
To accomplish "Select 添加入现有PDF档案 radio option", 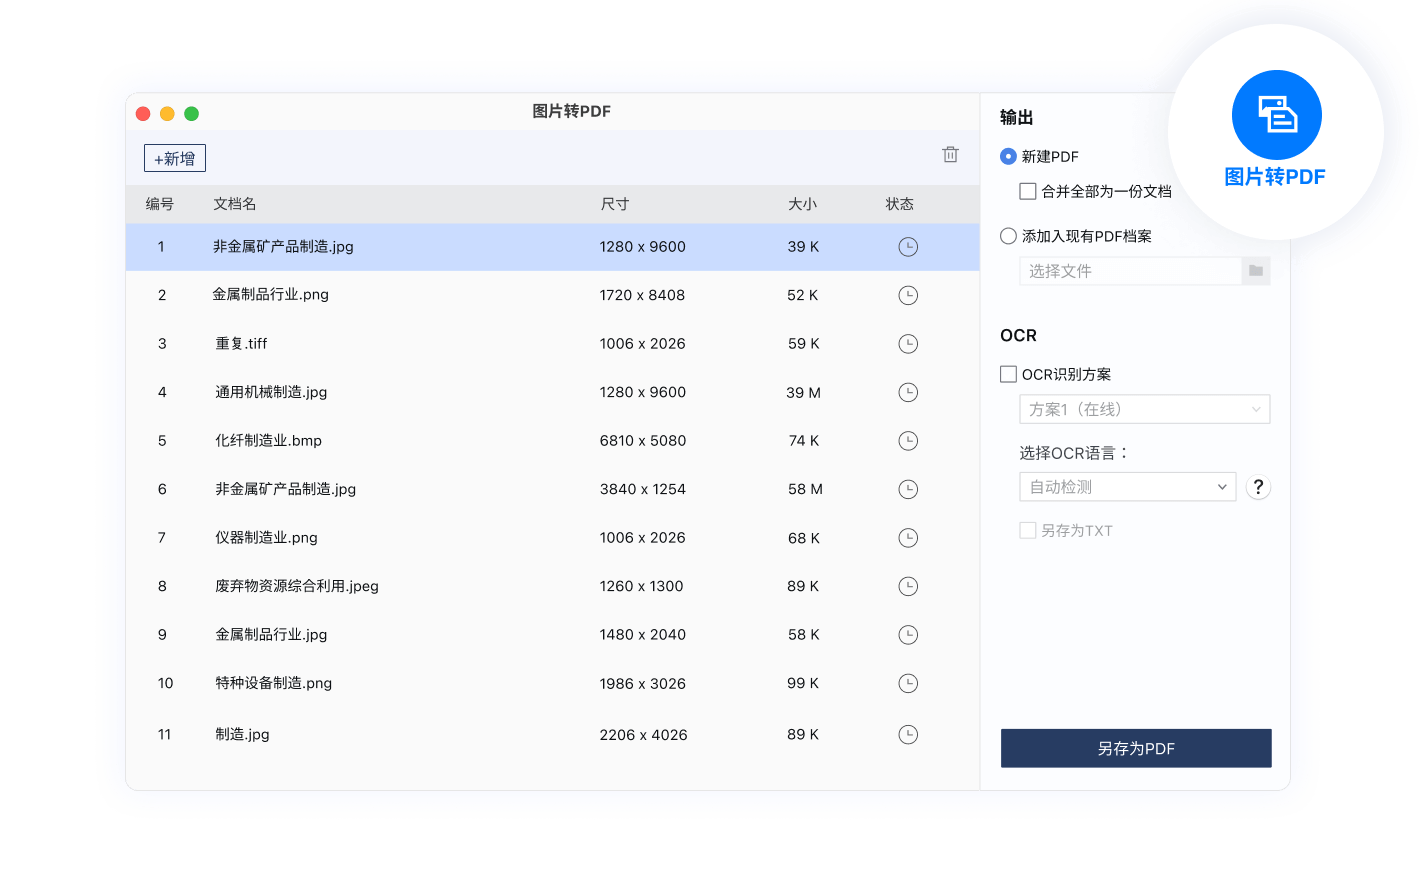I will coord(1009,236).
